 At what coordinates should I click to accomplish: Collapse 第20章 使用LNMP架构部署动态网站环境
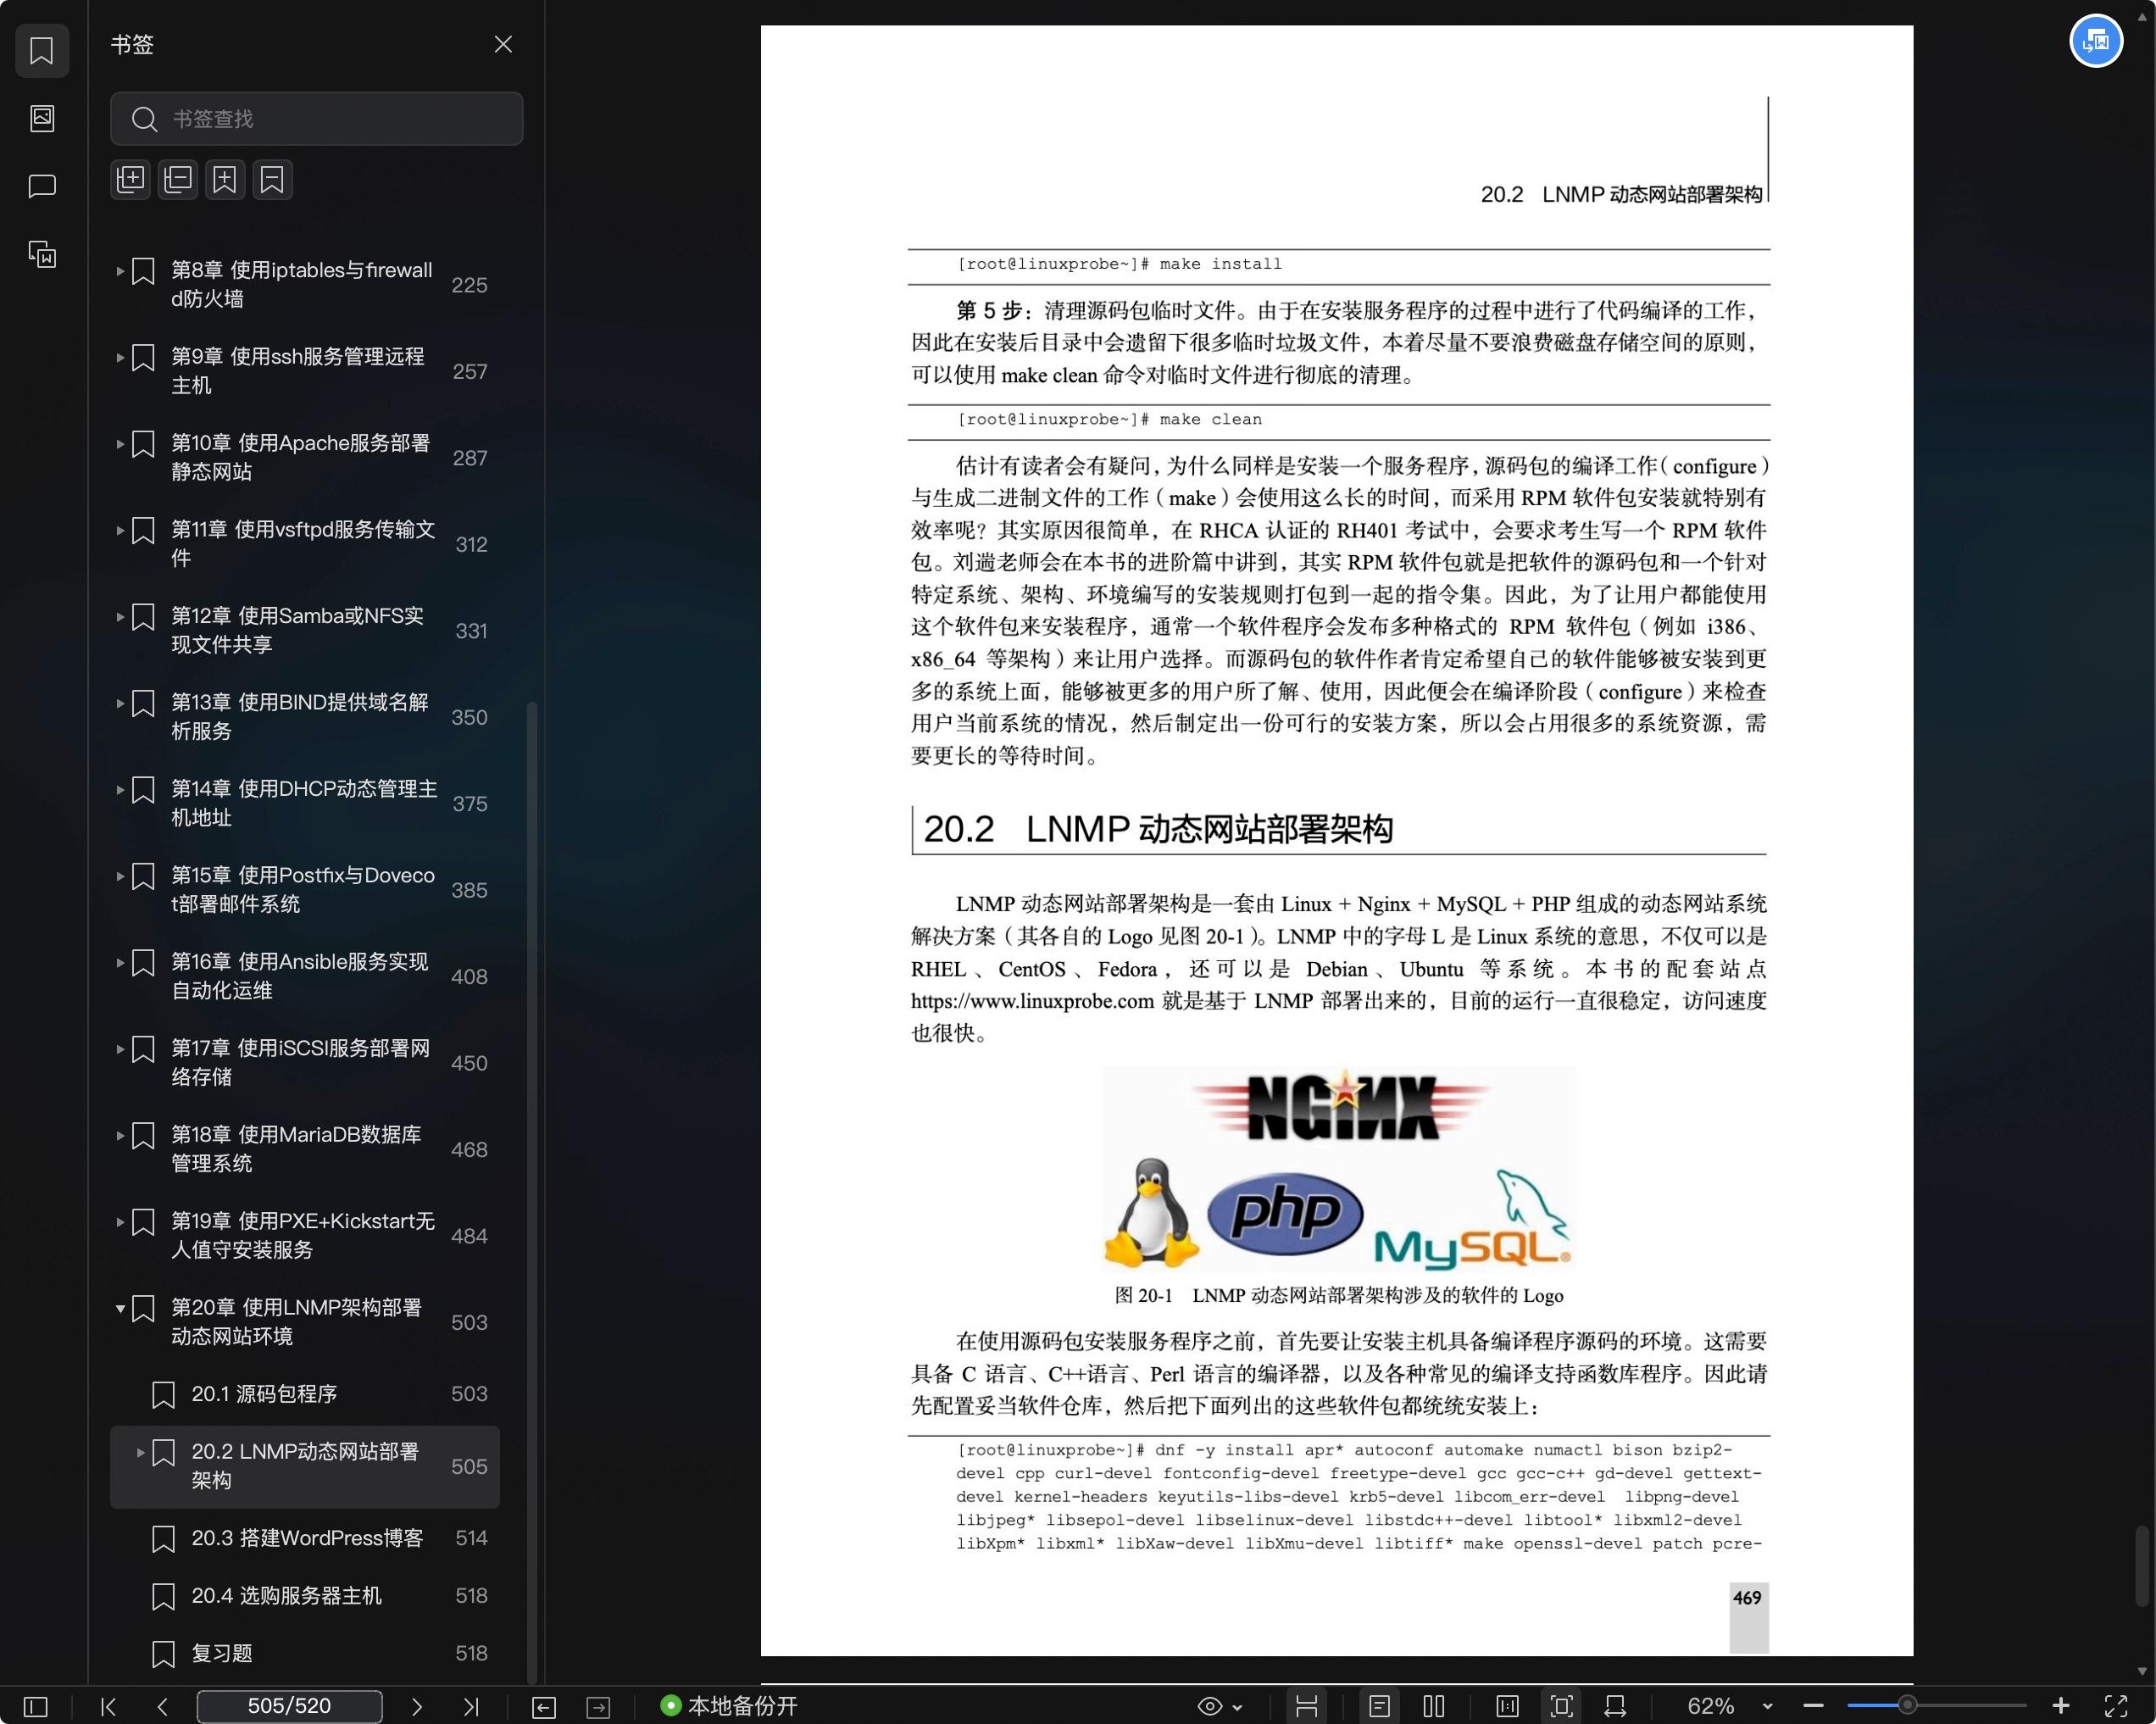click(x=120, y=1308)
